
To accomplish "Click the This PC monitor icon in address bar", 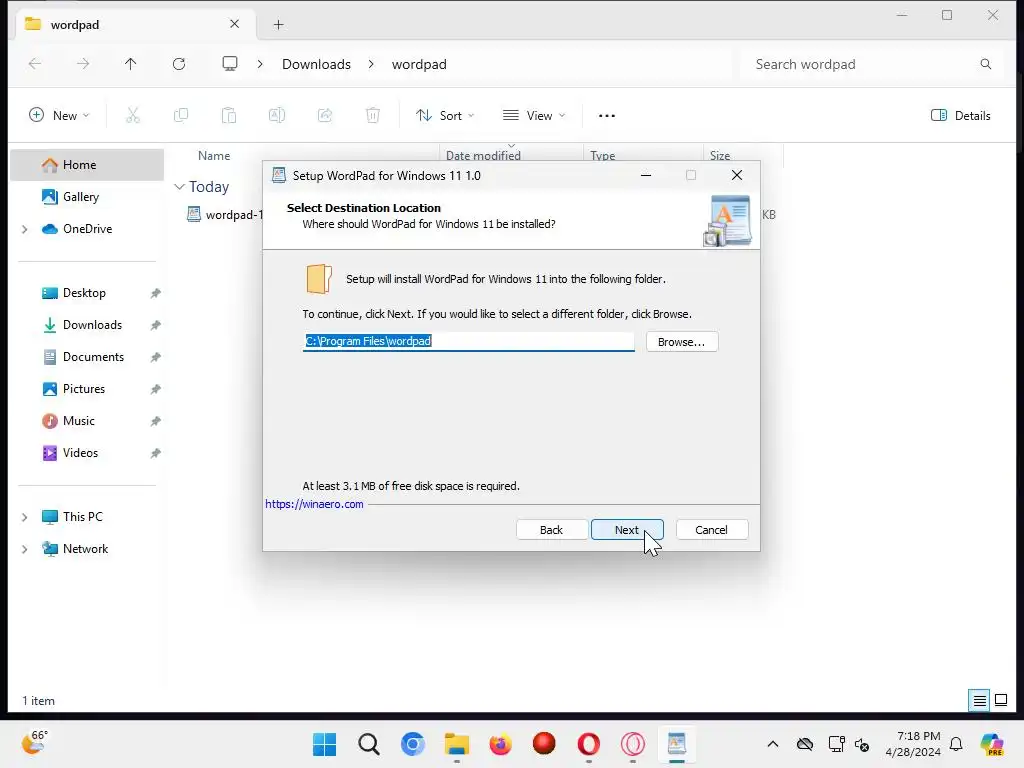I will pyautogui.click(x=230, y=64).
